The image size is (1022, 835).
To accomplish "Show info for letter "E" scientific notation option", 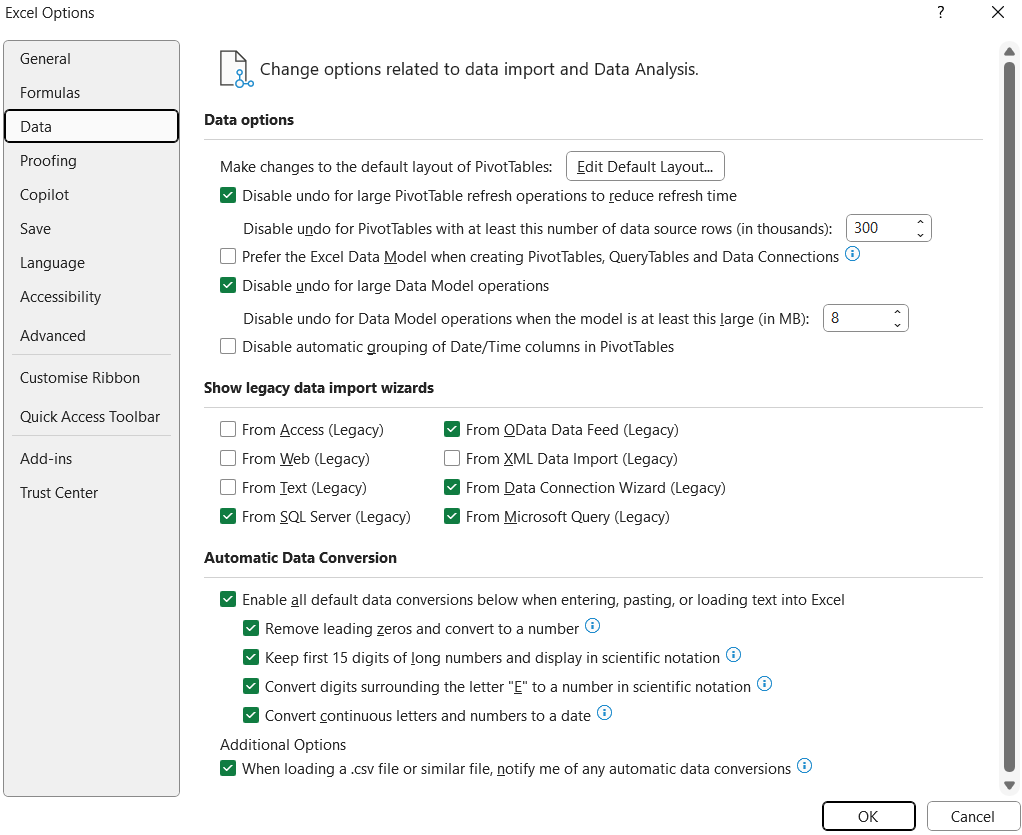I will (765, 684).
